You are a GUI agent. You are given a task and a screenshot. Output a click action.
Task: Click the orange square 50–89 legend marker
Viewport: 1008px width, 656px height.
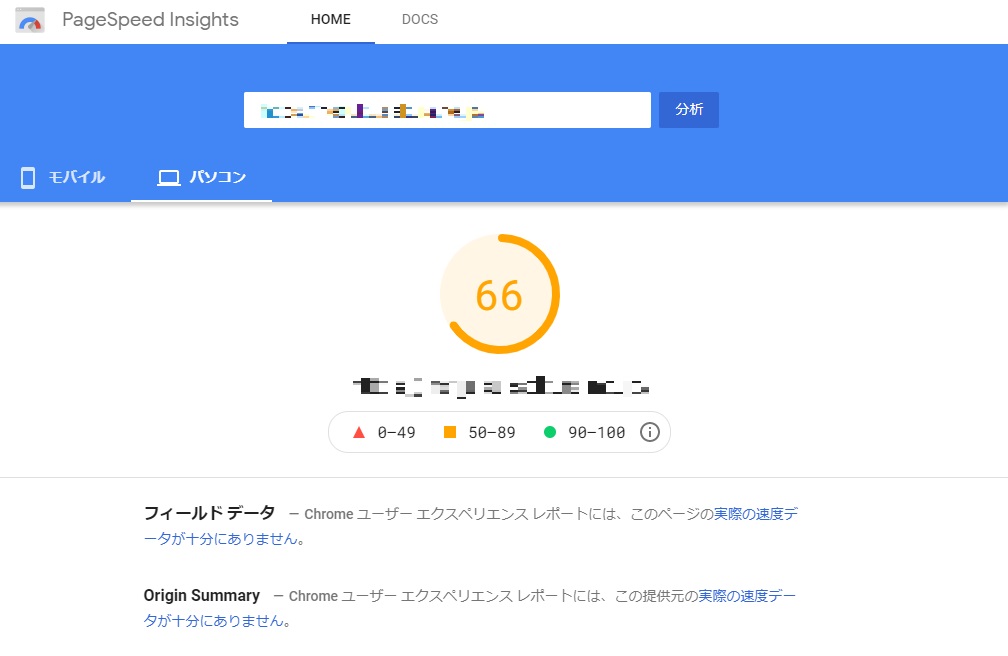click(450, 432)
